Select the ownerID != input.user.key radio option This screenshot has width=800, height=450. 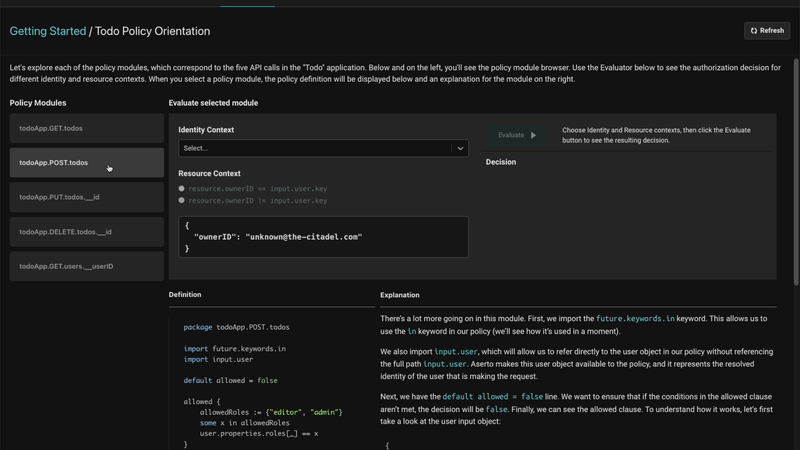pos(182,200)
